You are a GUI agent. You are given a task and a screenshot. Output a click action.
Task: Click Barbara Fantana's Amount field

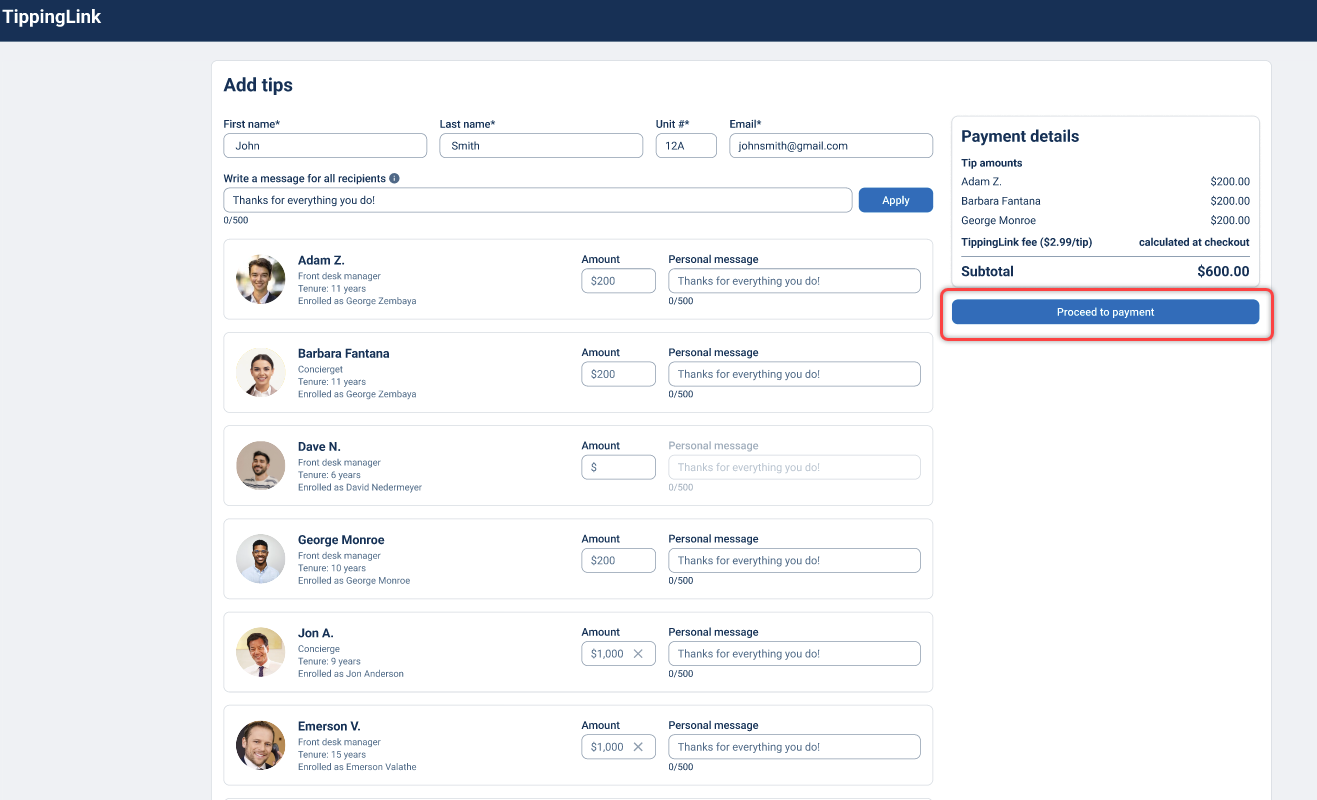(x=618, y=374)
